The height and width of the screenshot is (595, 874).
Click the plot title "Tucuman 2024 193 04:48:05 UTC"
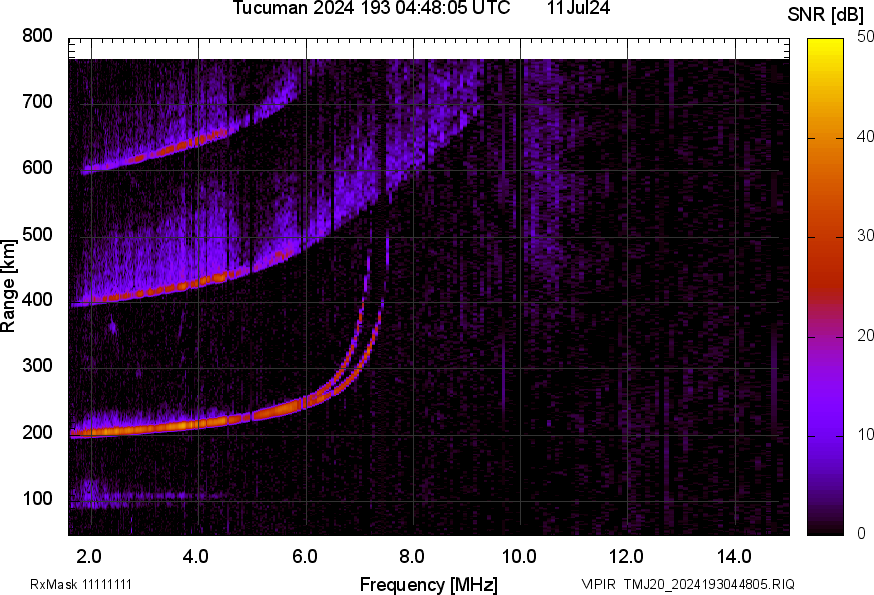coord(371,8)
